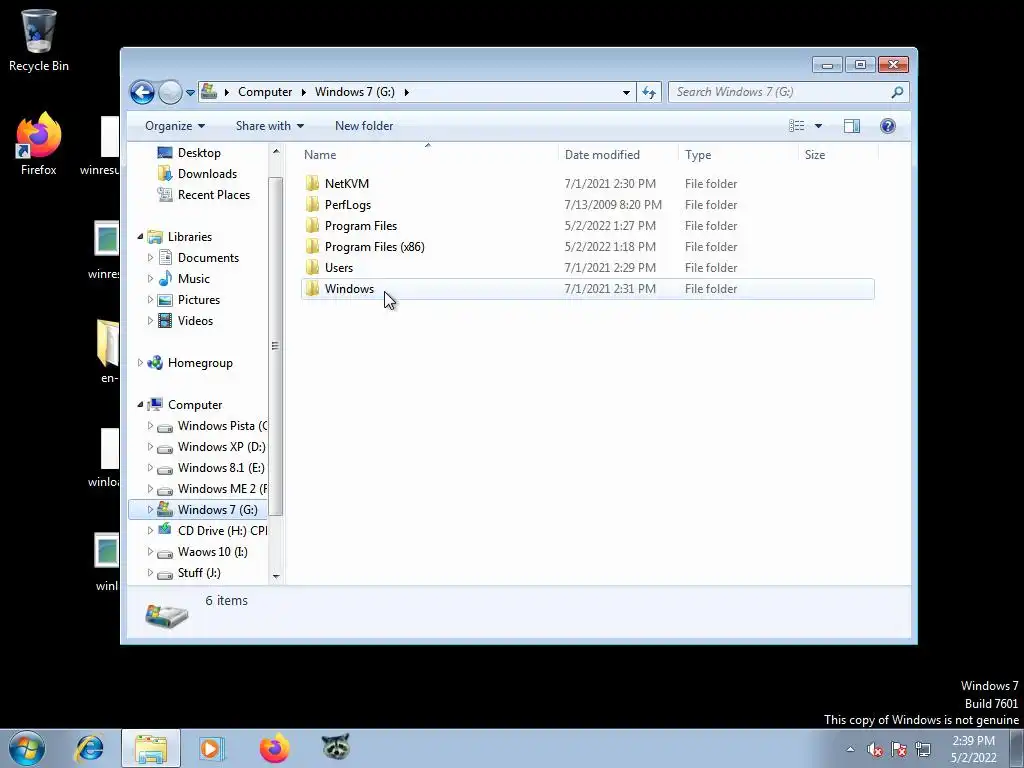The width and height of the screenshot is (1024, 768).
Task: Open Explorer help button
Action: pos(888,126)
